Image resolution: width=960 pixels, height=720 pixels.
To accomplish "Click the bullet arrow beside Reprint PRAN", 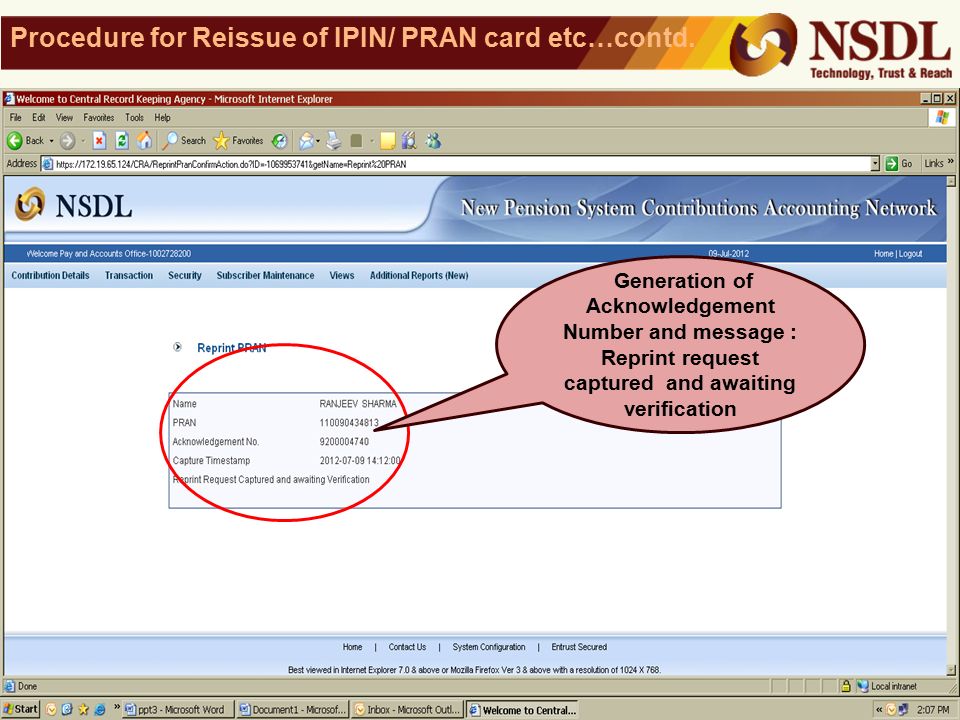I will [x=178, y=347].
